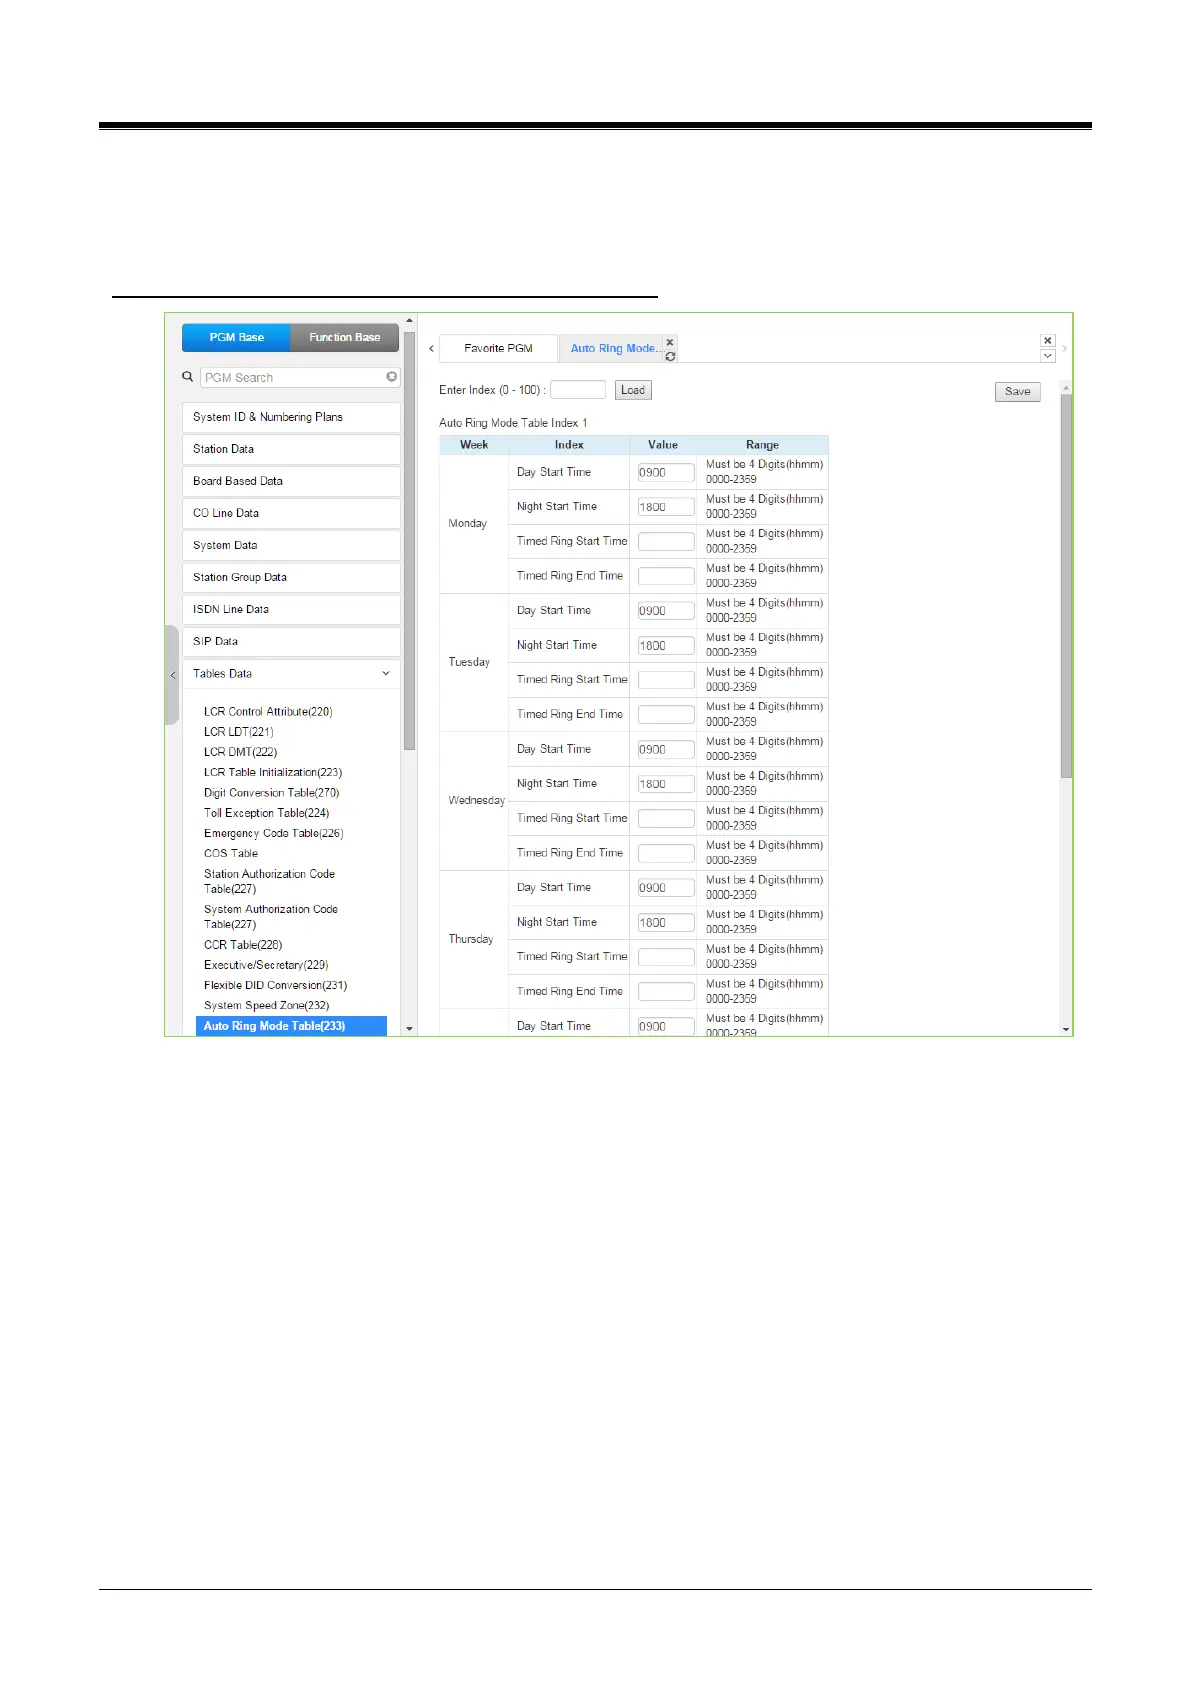Collapse the Tables Data section chevron

(x=386, y=674)
